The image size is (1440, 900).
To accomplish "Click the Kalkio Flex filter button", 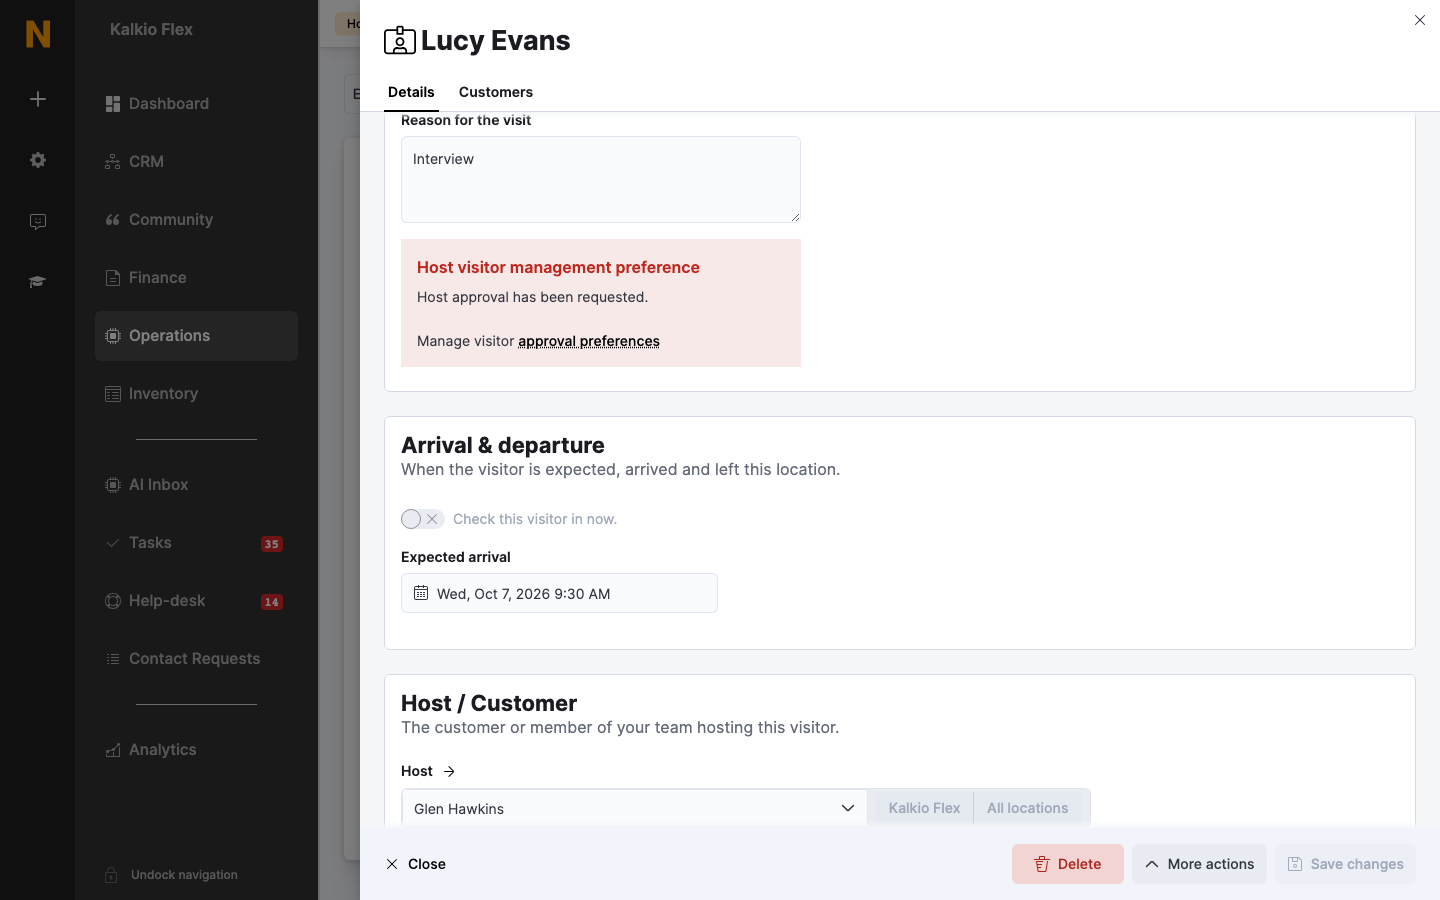I will pos(924,808).
